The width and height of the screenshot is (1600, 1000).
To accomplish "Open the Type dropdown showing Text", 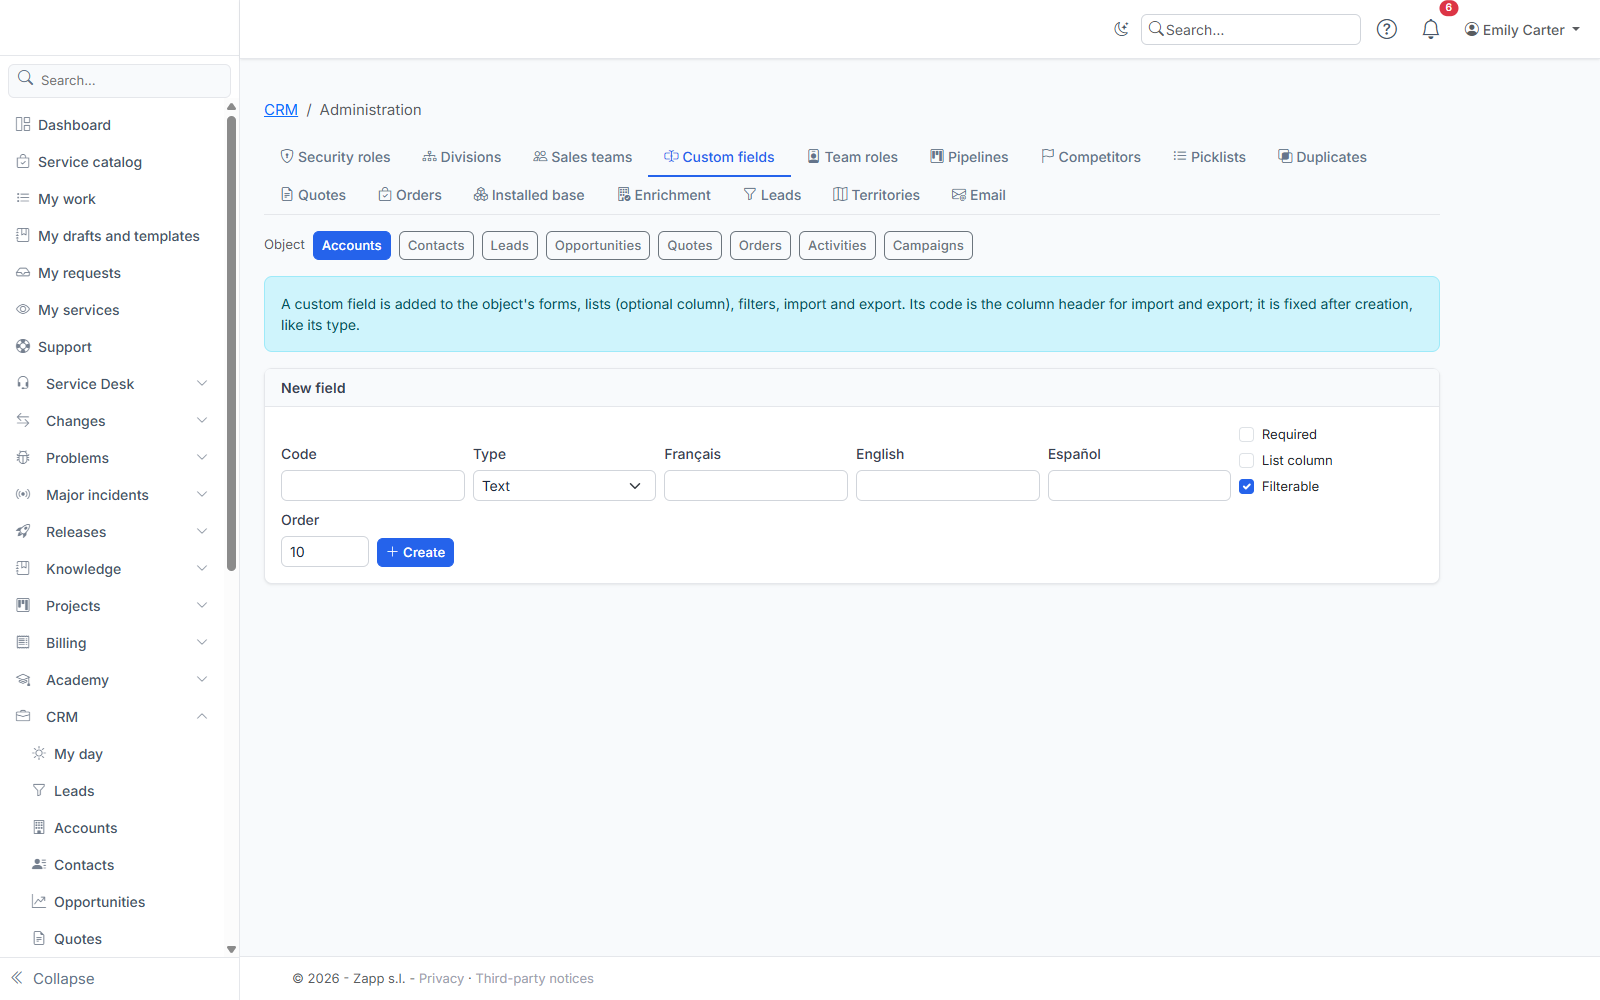I will pyautogui.click(x=564, y=486).
